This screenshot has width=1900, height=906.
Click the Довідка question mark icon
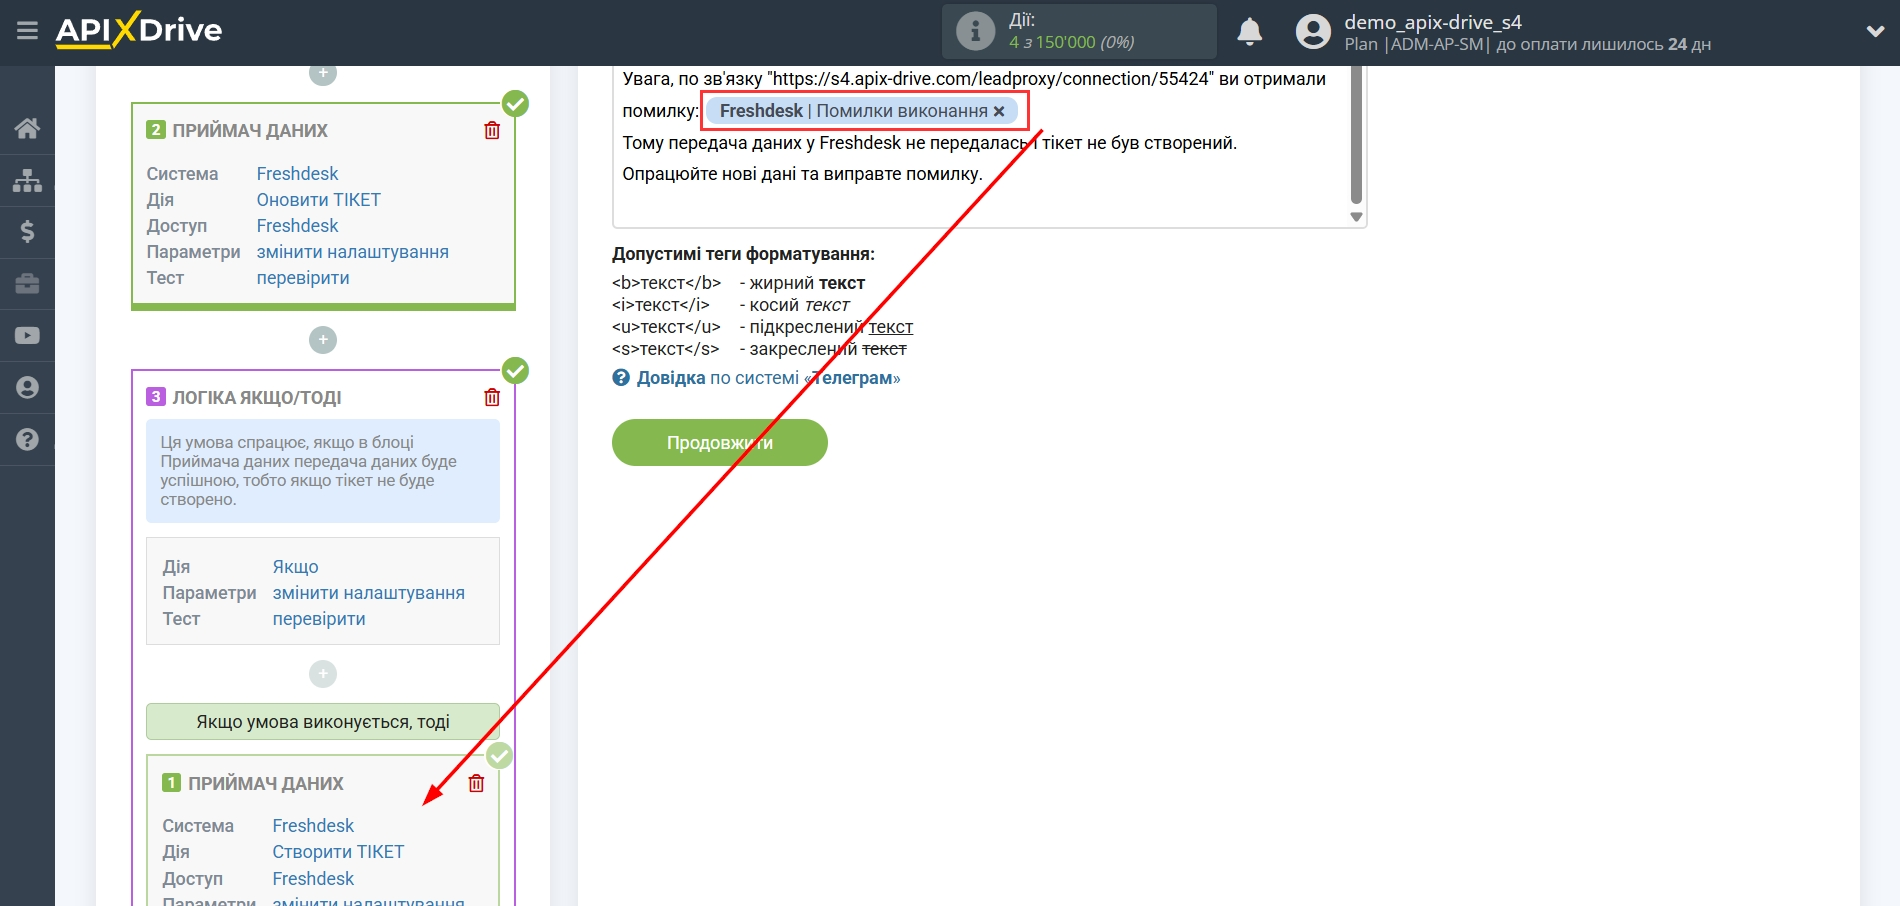click(621, 378)
